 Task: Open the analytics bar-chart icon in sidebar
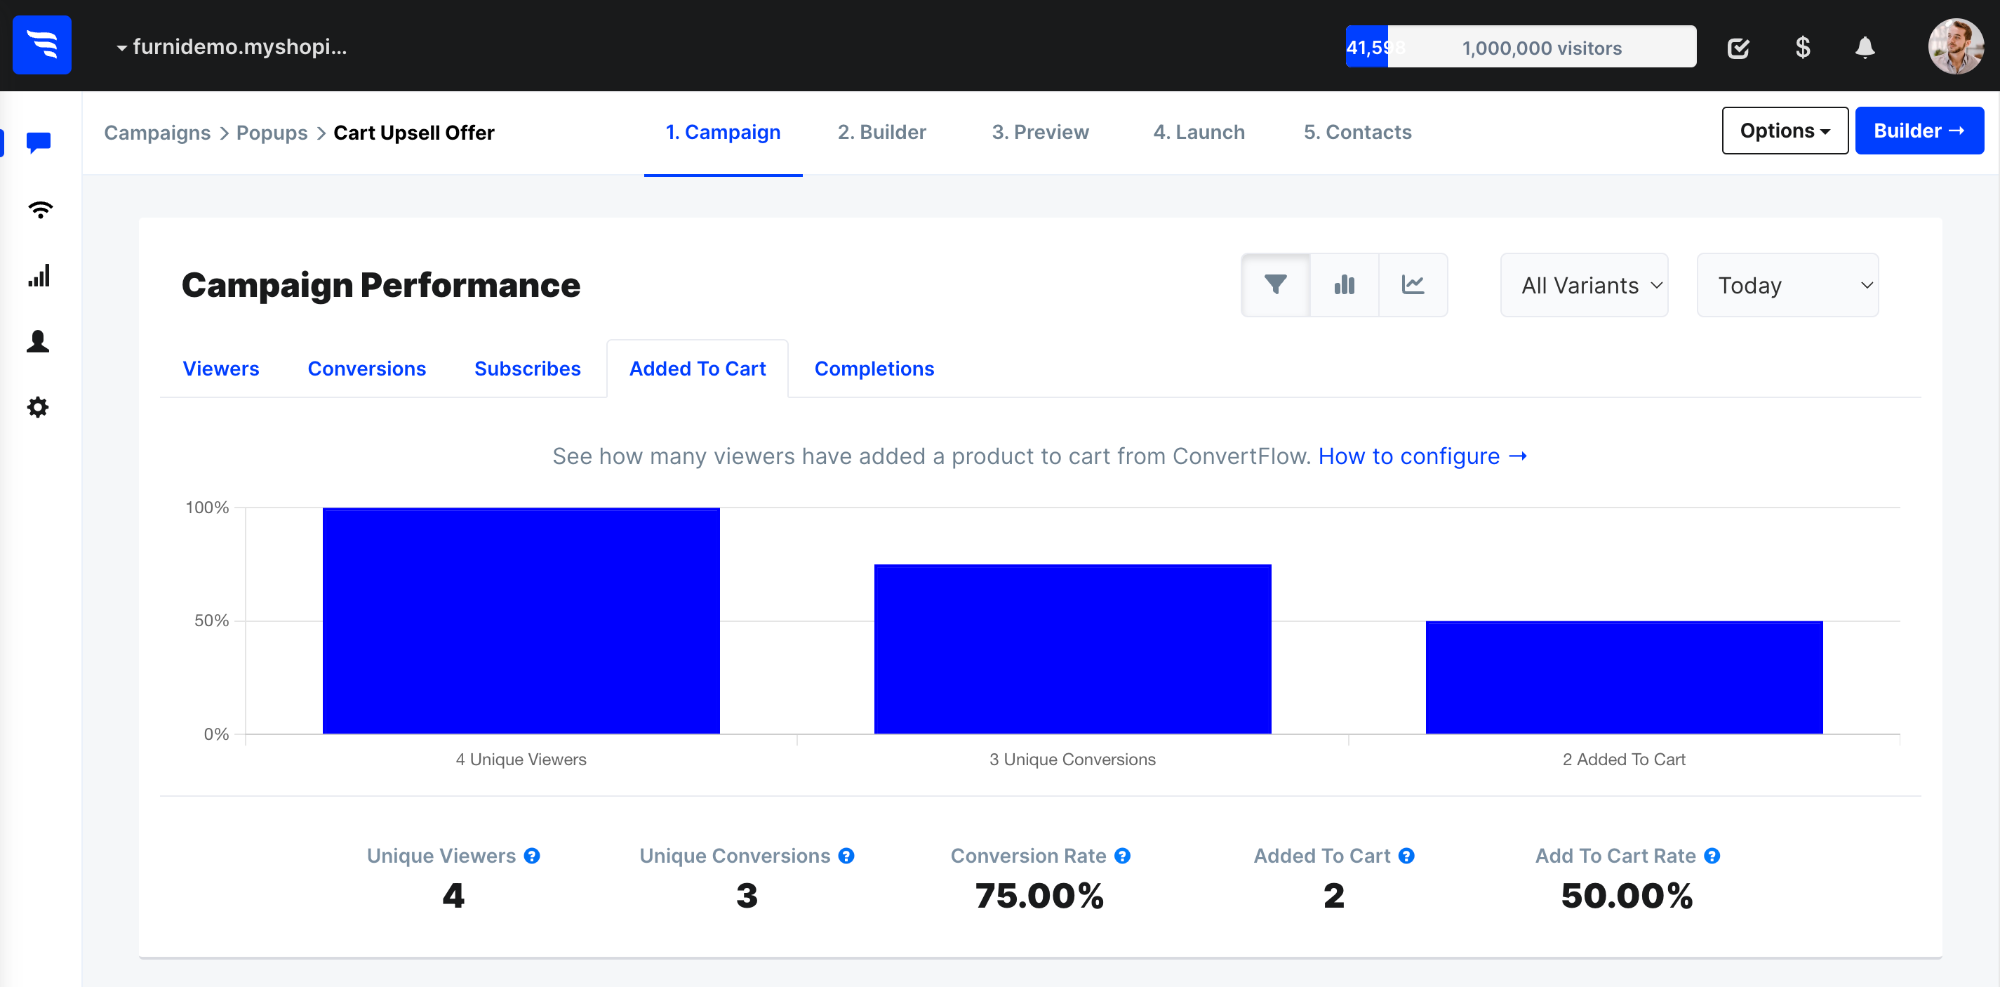[x=39, y=276]
